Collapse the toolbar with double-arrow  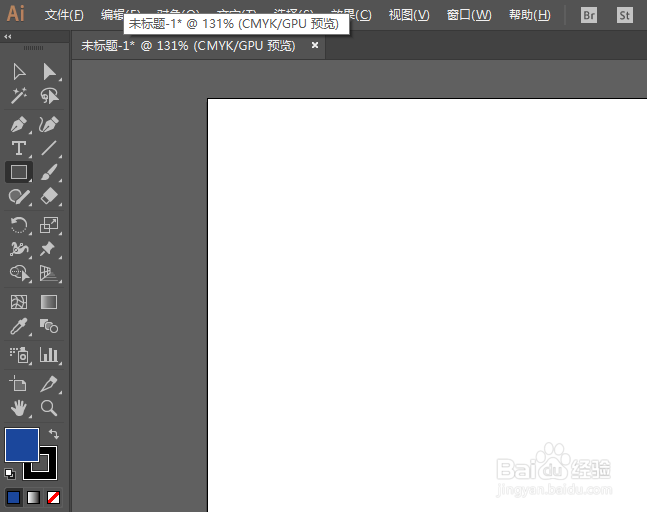(x=8, y=36)
